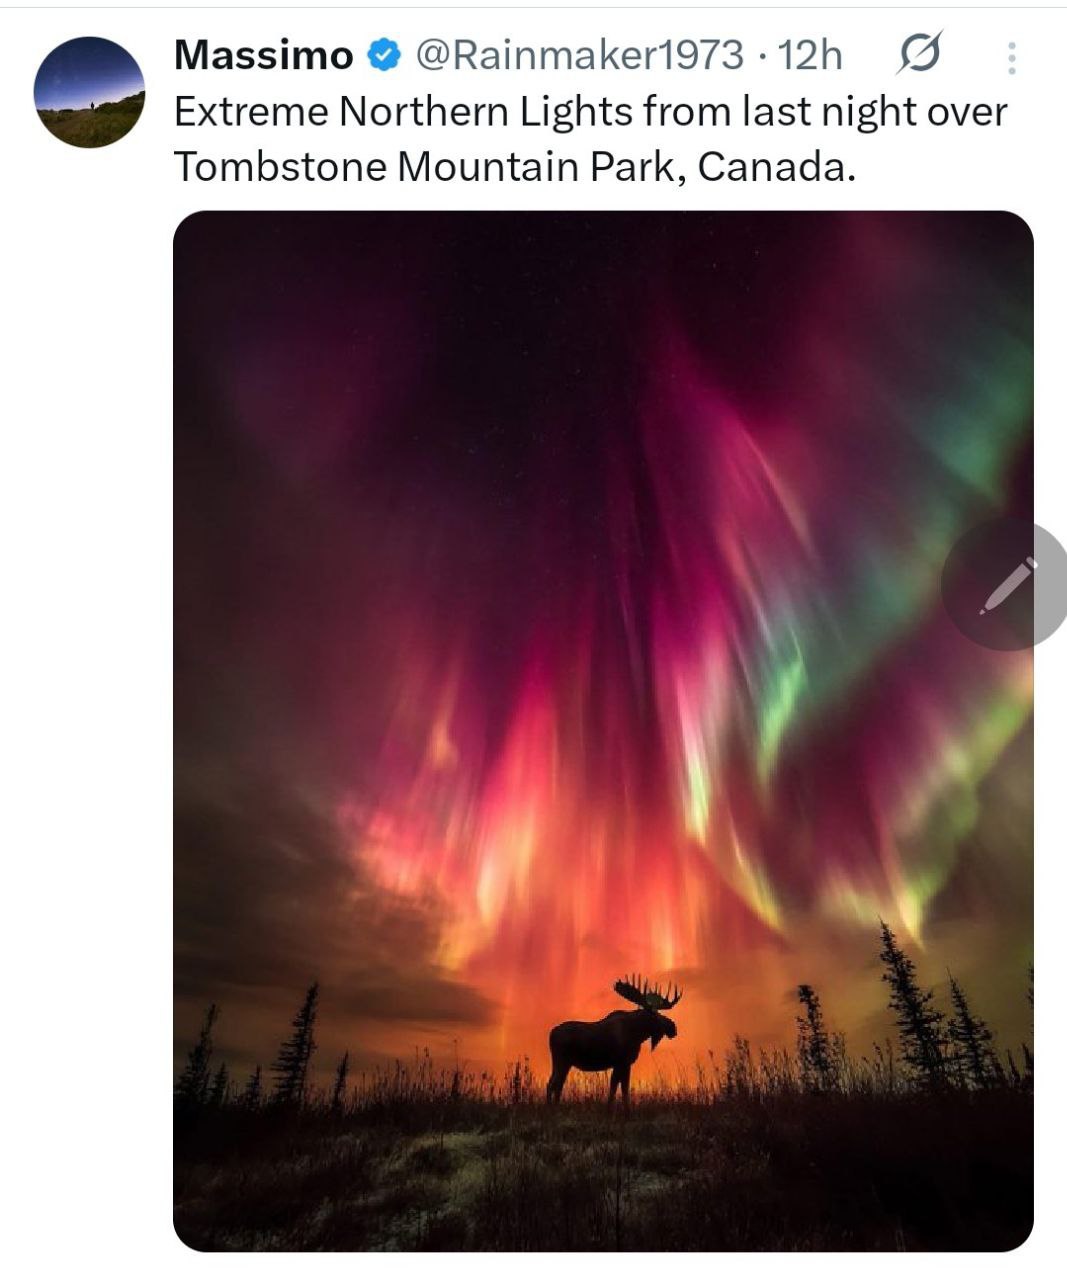Open the three-dot more options menu

(1012, 58)
